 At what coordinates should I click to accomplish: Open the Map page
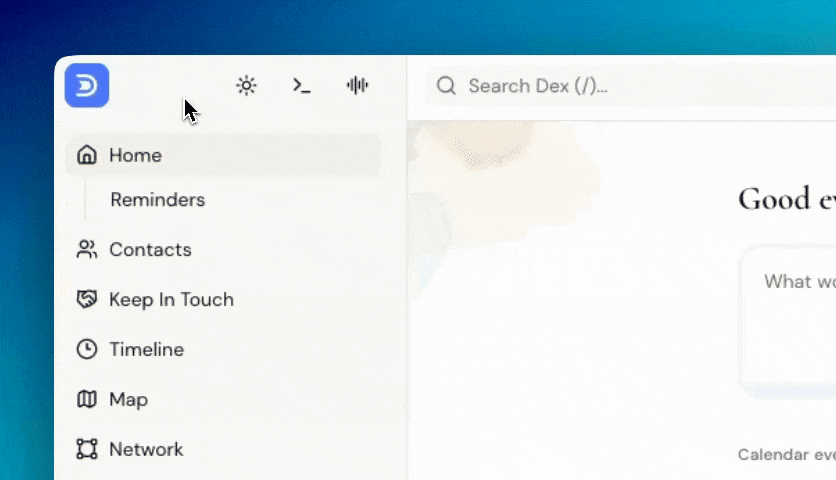pyautogui.click(x=128, y=399)
